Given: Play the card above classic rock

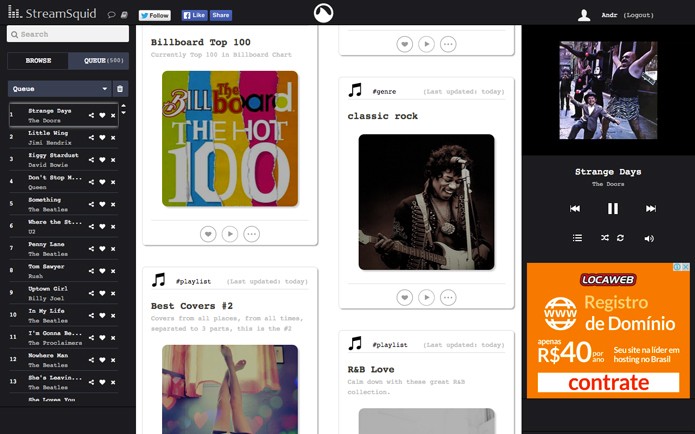Looking at the screenshot, I should click(426, 44).
